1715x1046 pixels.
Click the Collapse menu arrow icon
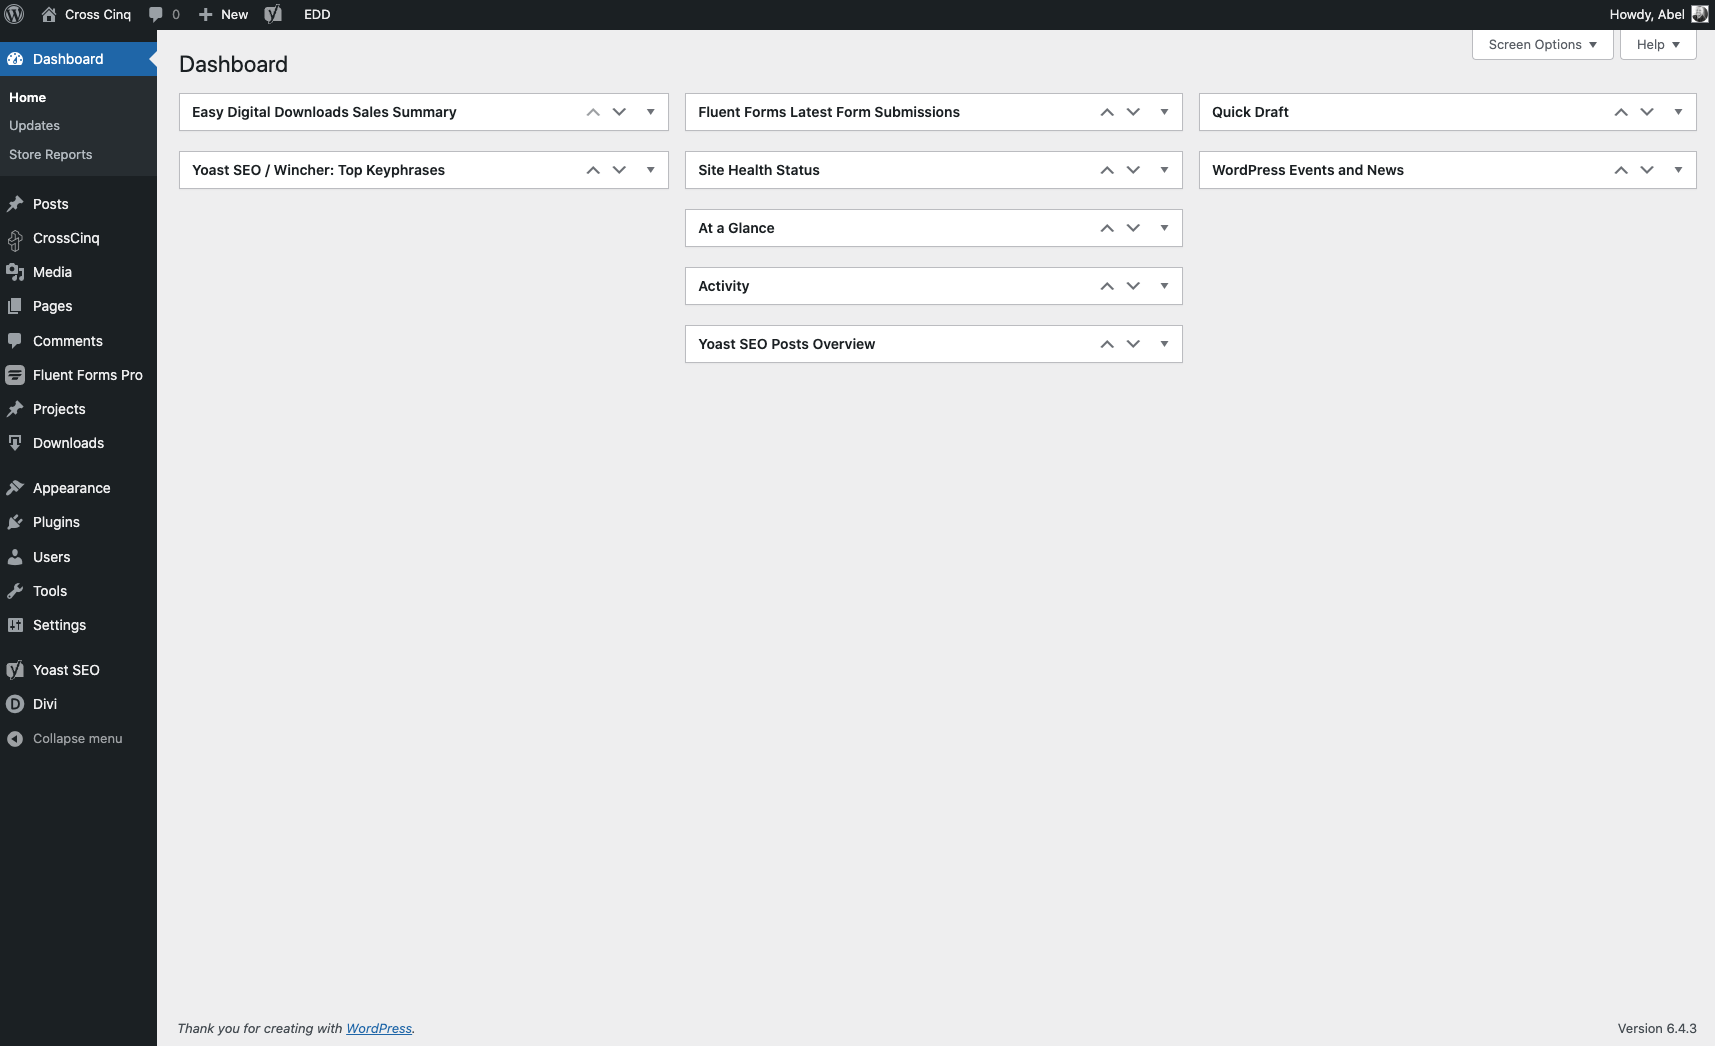(x=15, y=739)
